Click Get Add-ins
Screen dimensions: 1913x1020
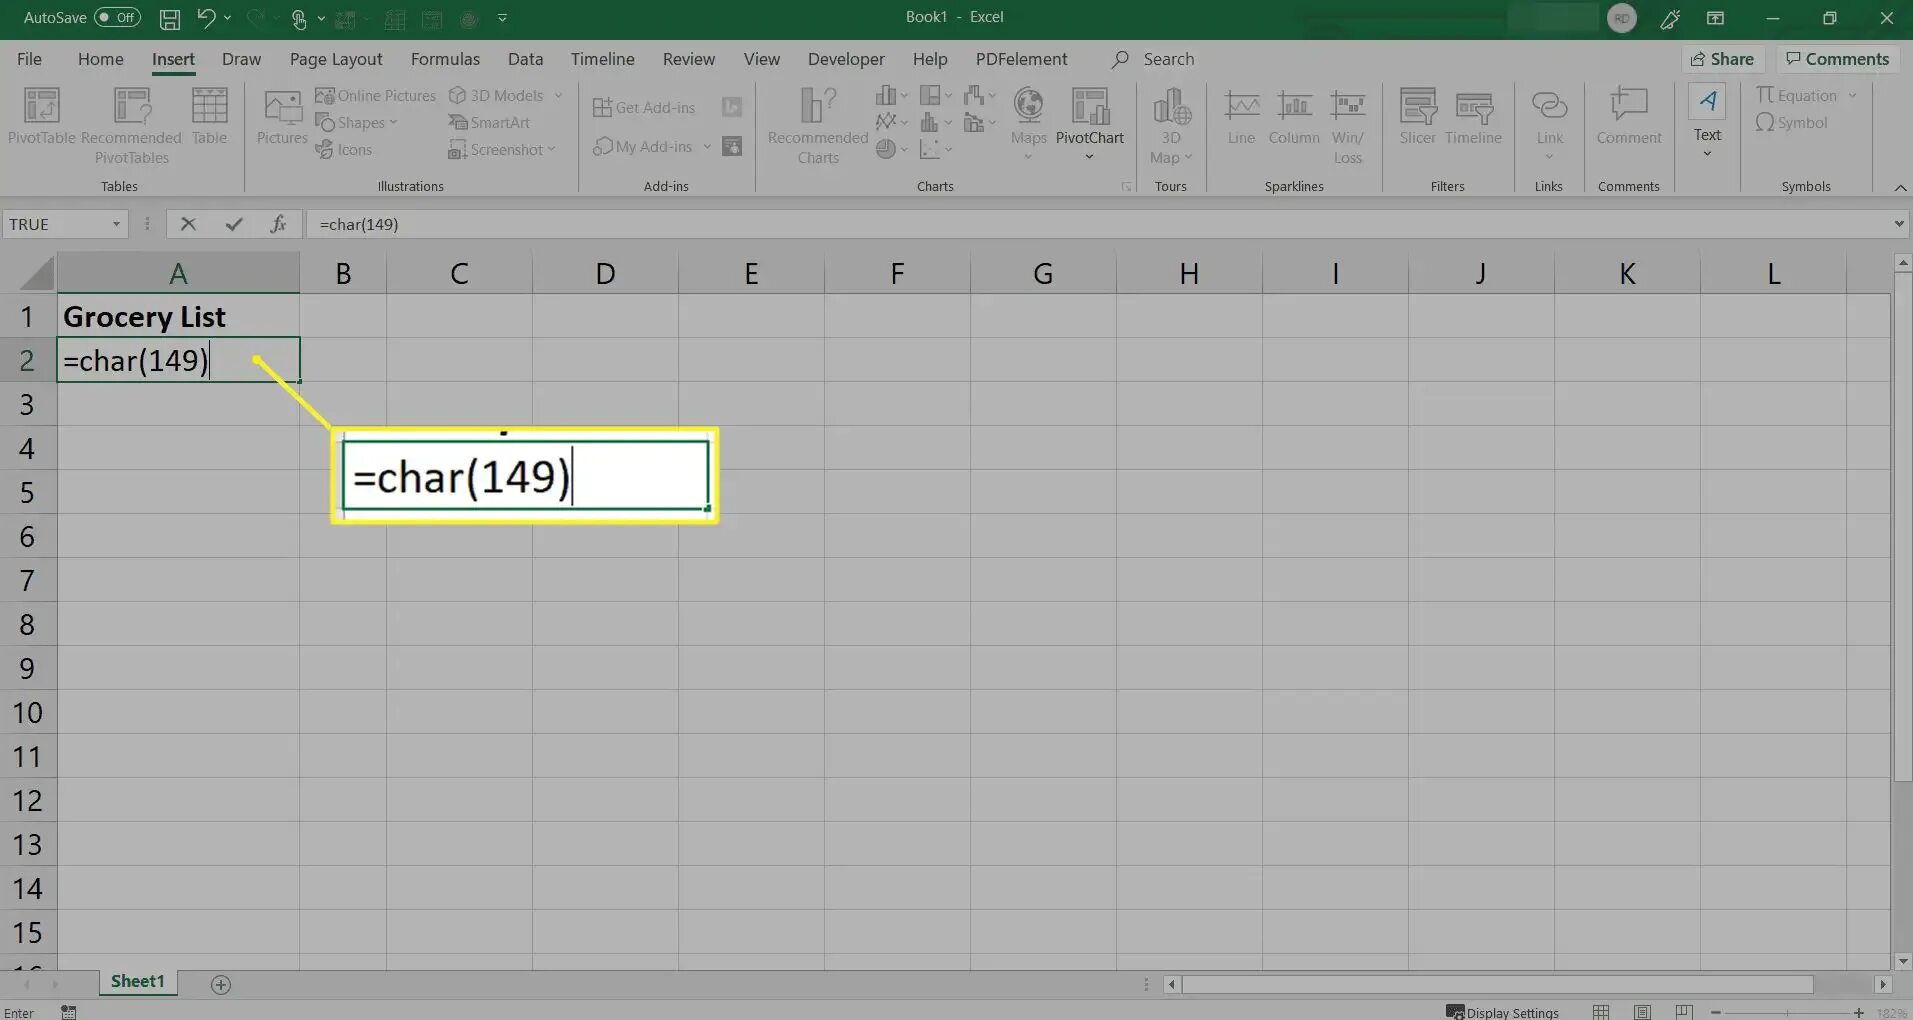(644, 107)
